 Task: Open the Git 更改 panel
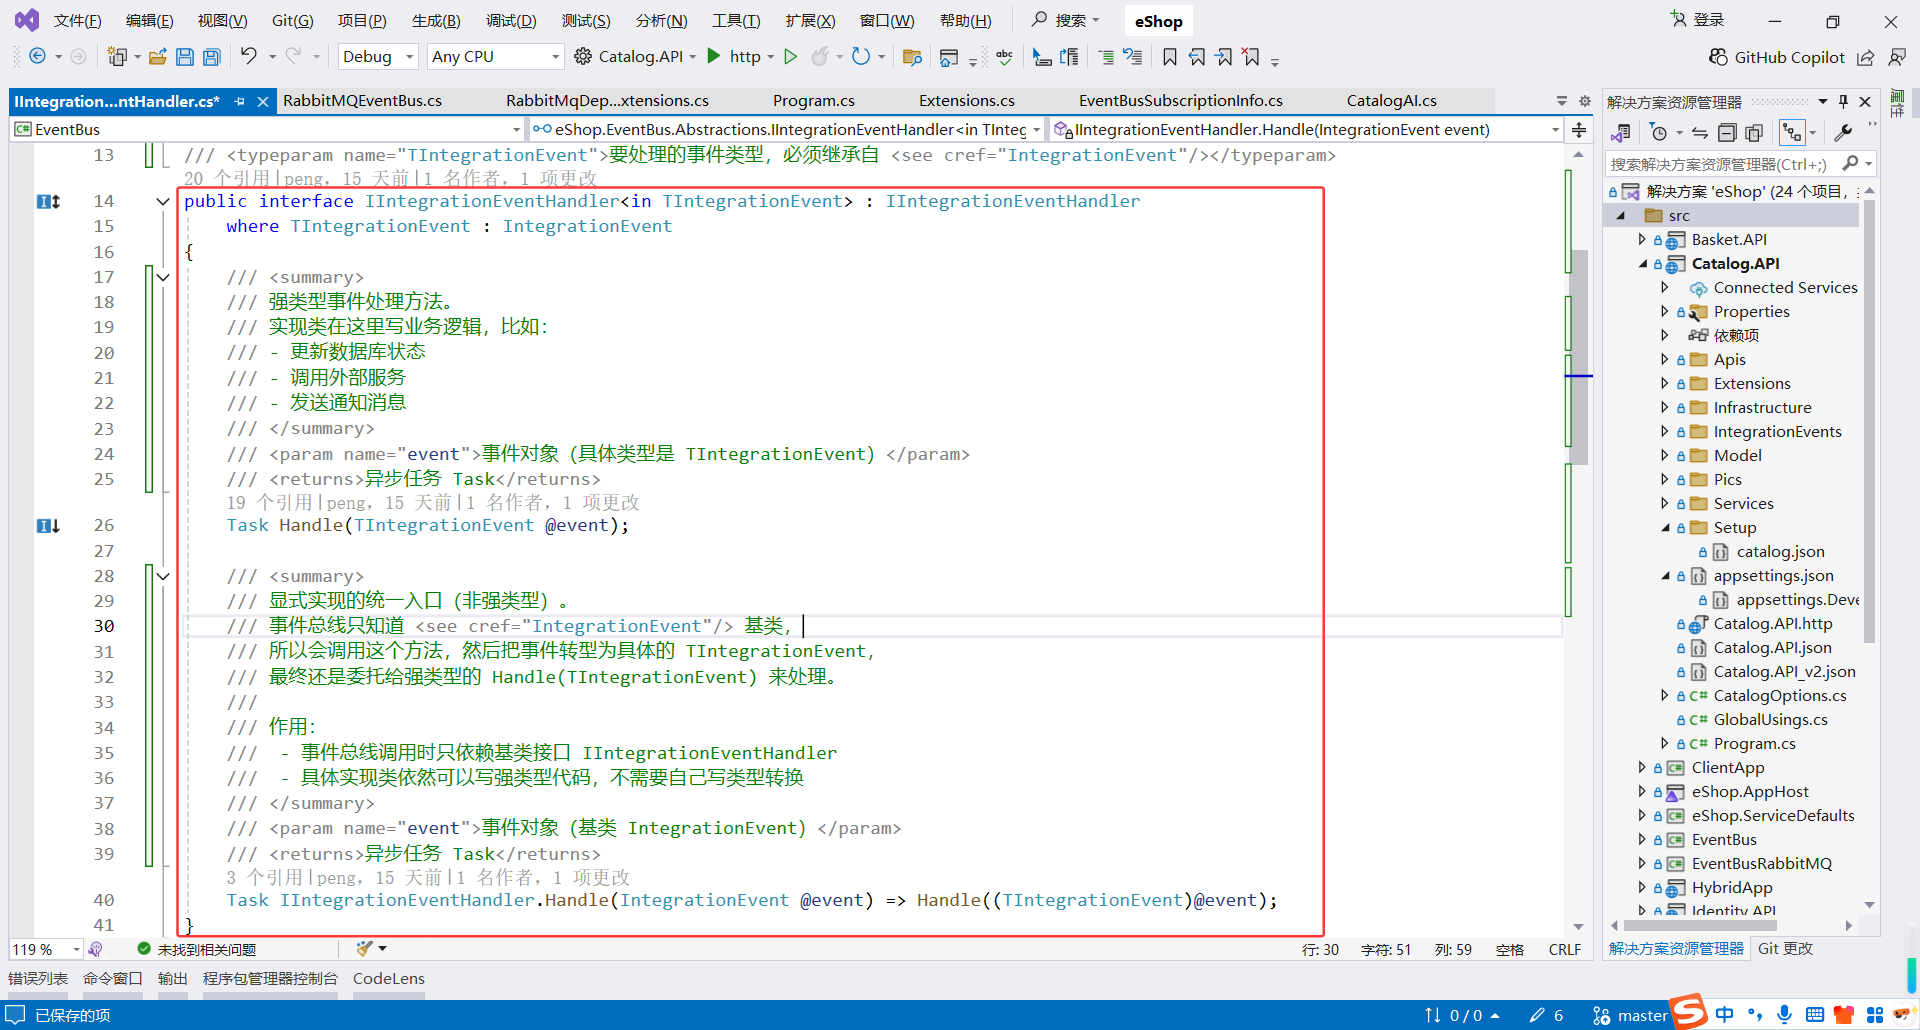[1786, 948]
